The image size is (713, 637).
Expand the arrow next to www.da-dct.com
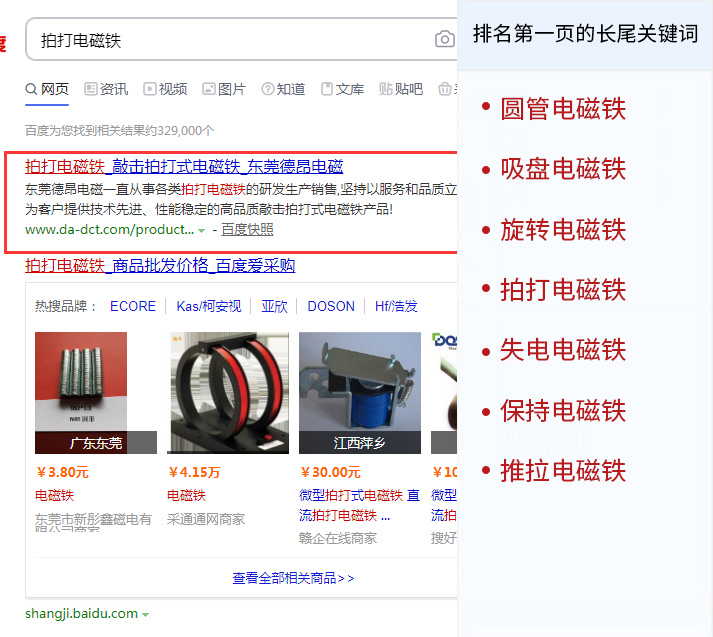202,230
